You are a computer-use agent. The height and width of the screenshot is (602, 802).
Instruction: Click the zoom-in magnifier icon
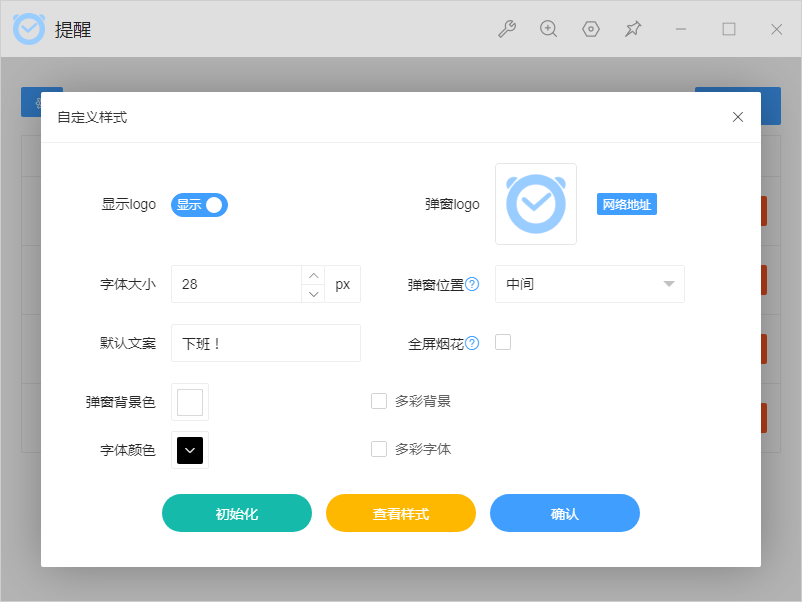tap(548, 29)
